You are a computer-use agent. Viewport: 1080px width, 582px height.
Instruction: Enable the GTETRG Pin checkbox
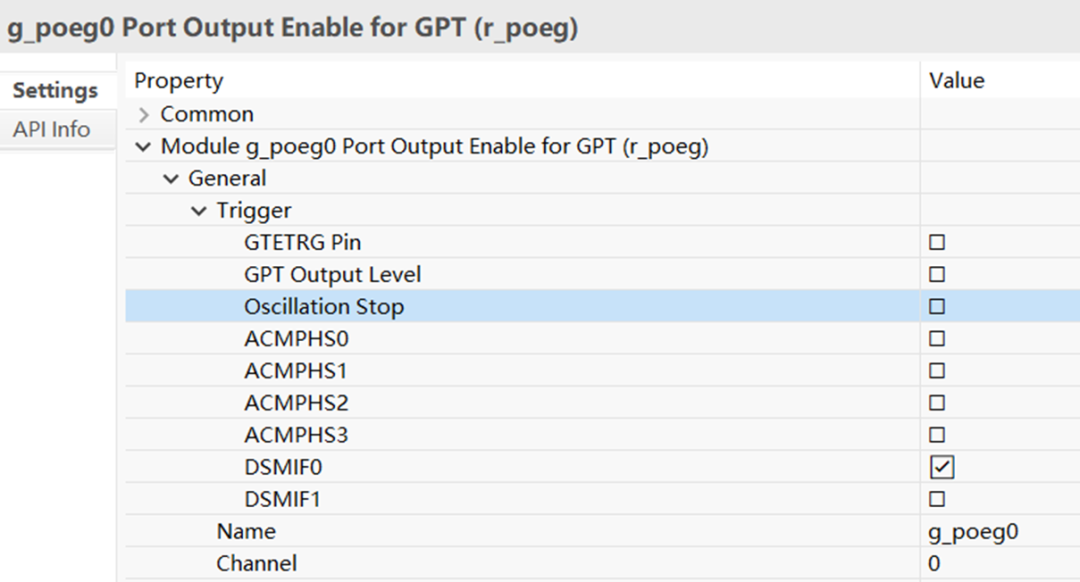pos(937,242)
